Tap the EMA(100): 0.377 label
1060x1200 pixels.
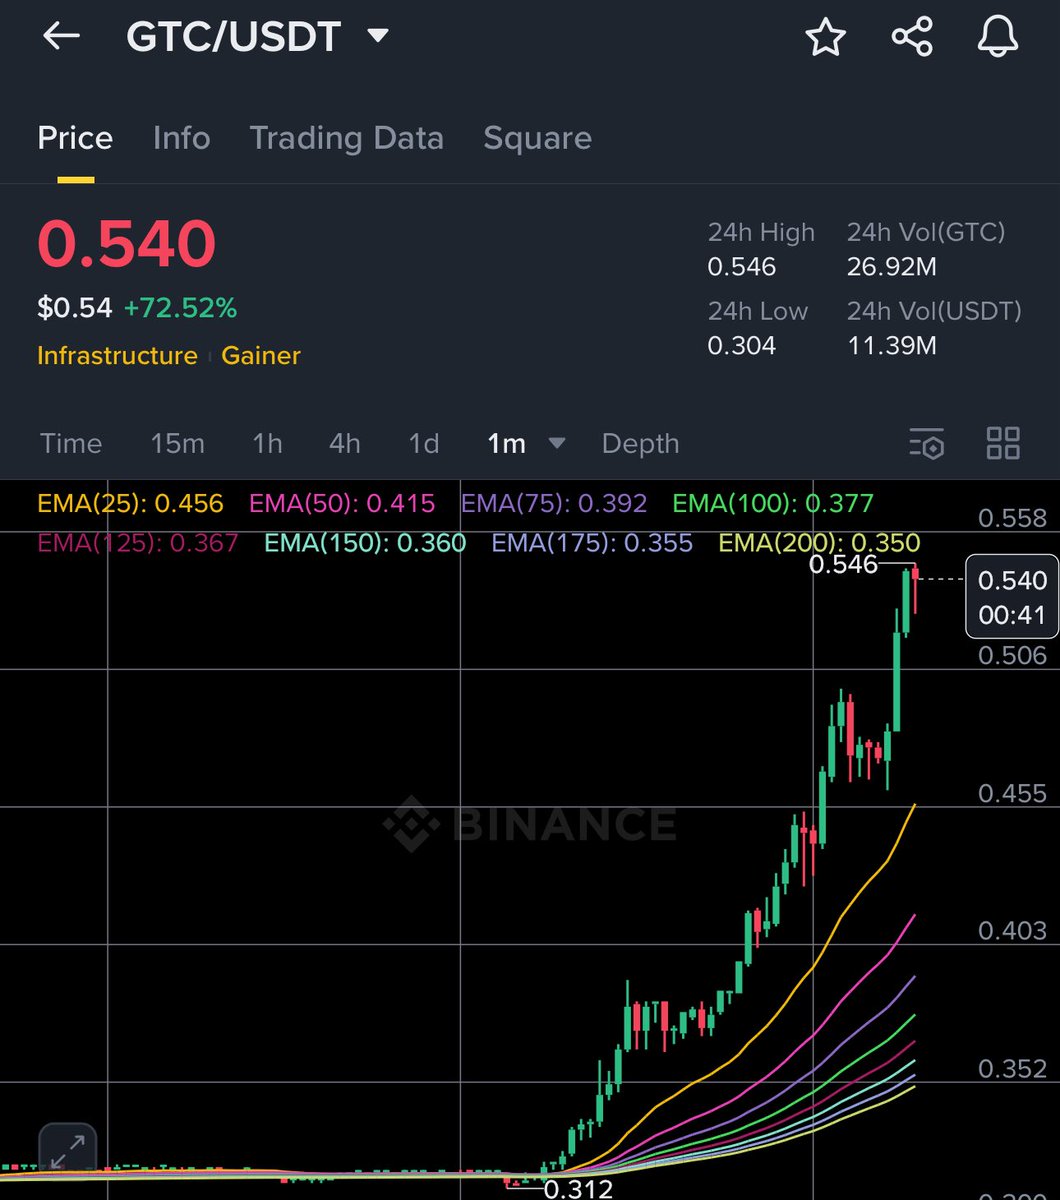coord(773,503)
